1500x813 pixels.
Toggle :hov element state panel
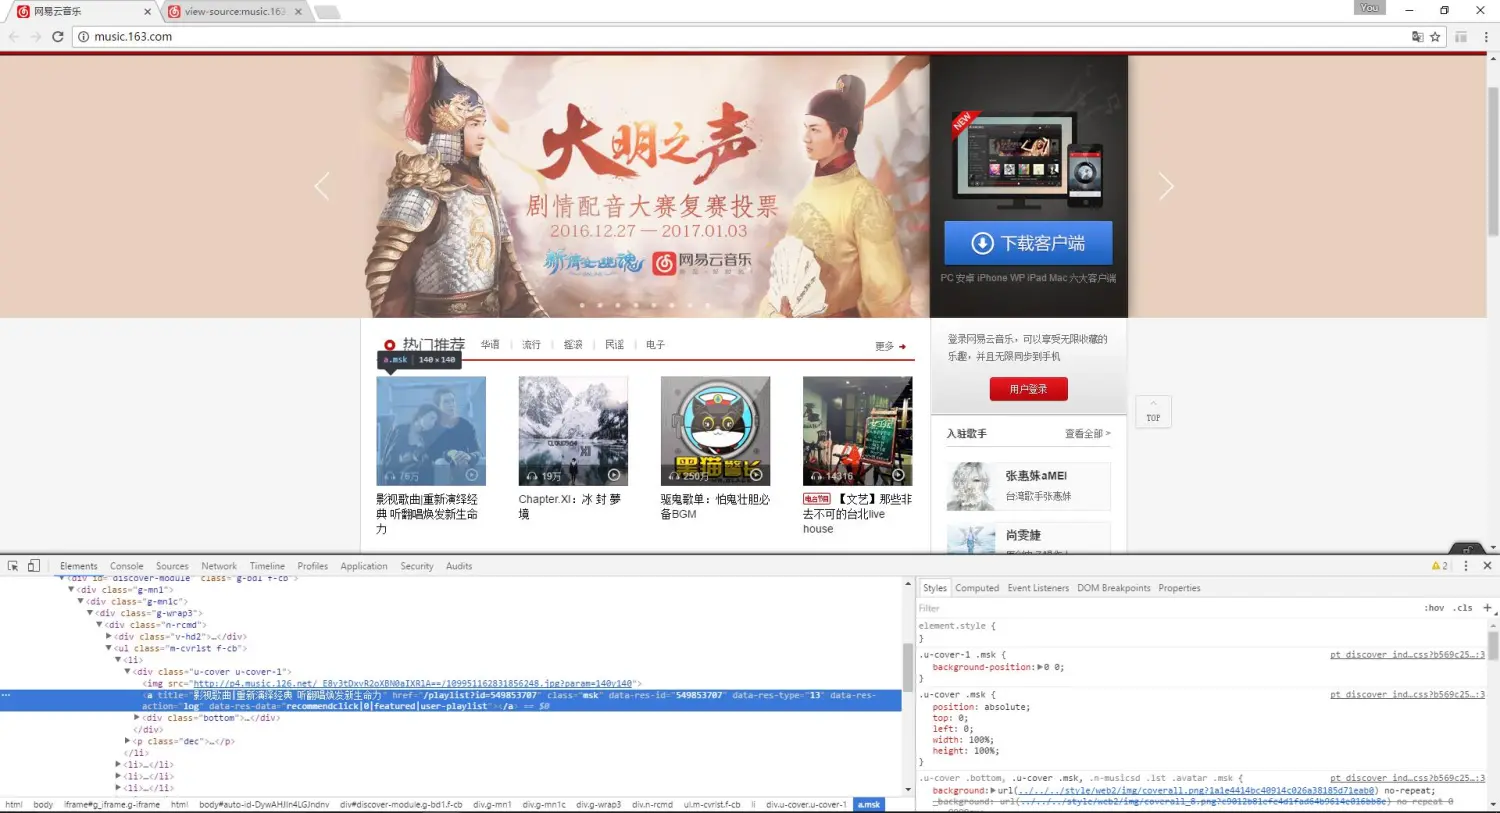tap(1434, 608)
